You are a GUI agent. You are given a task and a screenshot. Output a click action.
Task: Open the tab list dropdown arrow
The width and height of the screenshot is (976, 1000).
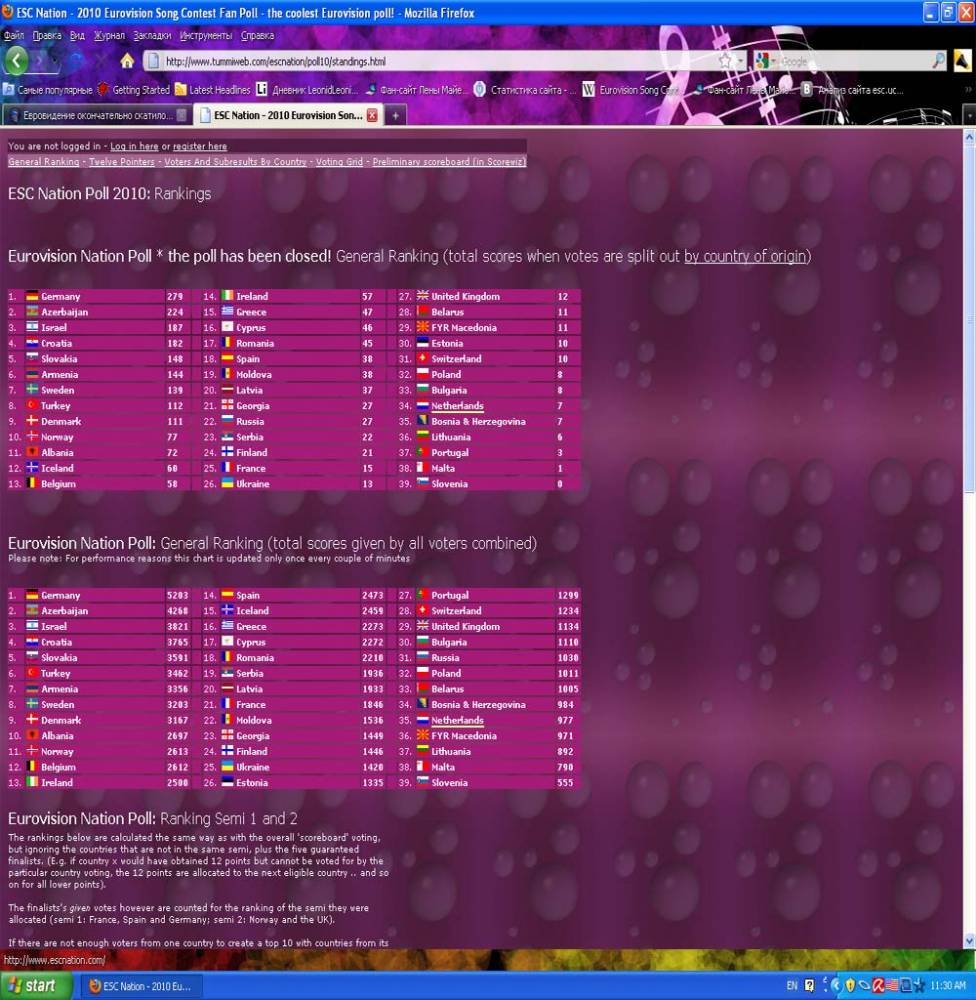pos(967,115)
